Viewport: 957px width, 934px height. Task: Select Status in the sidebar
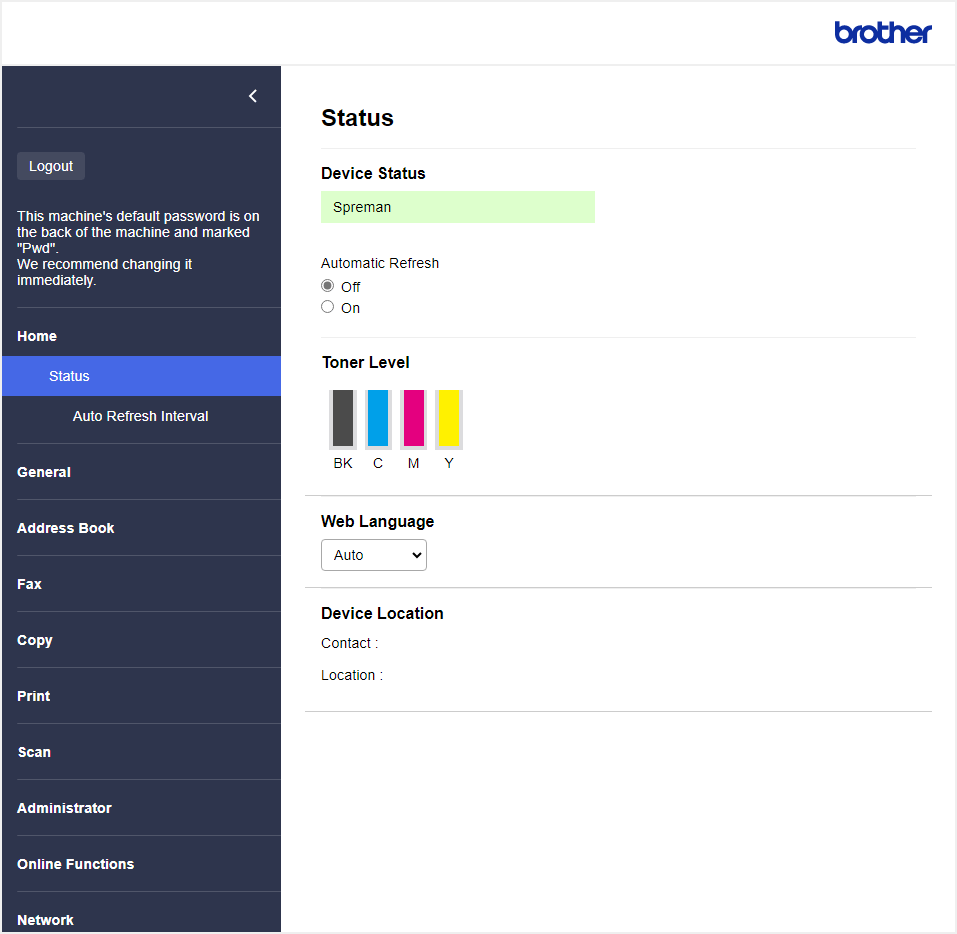142,376
